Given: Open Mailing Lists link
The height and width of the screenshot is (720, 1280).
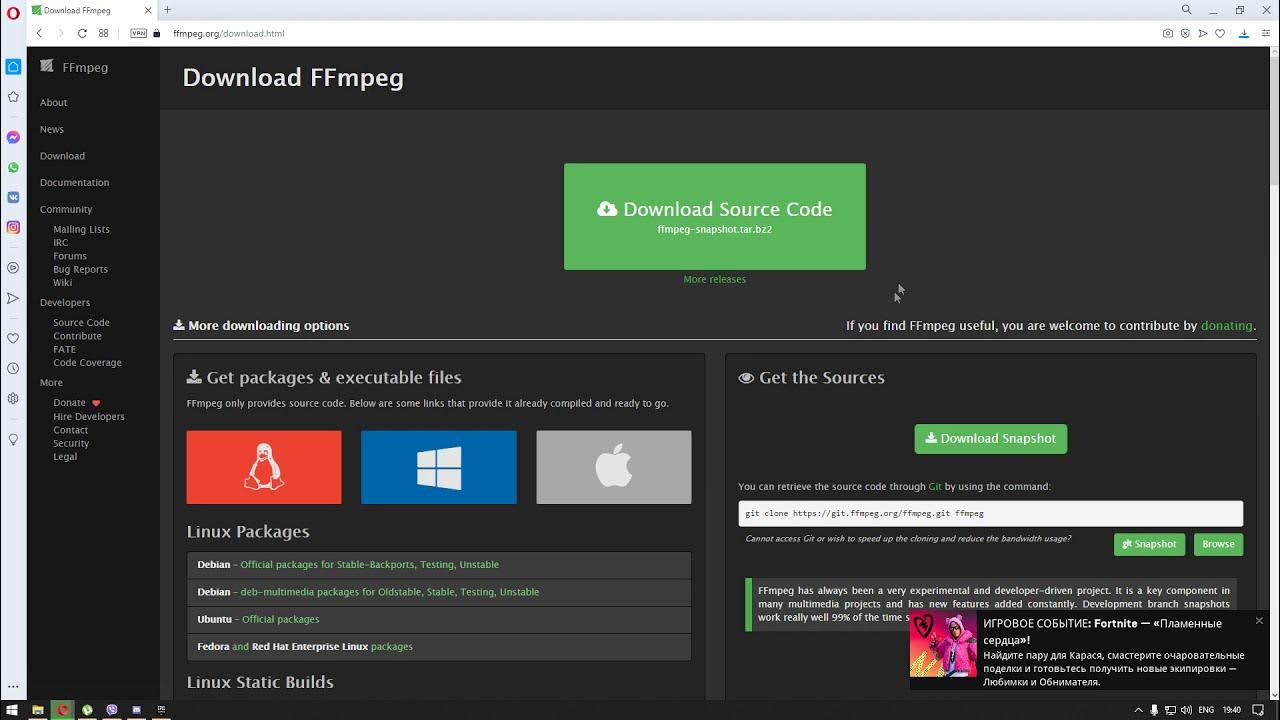Looking at the screenshot, I should point(81,229).
